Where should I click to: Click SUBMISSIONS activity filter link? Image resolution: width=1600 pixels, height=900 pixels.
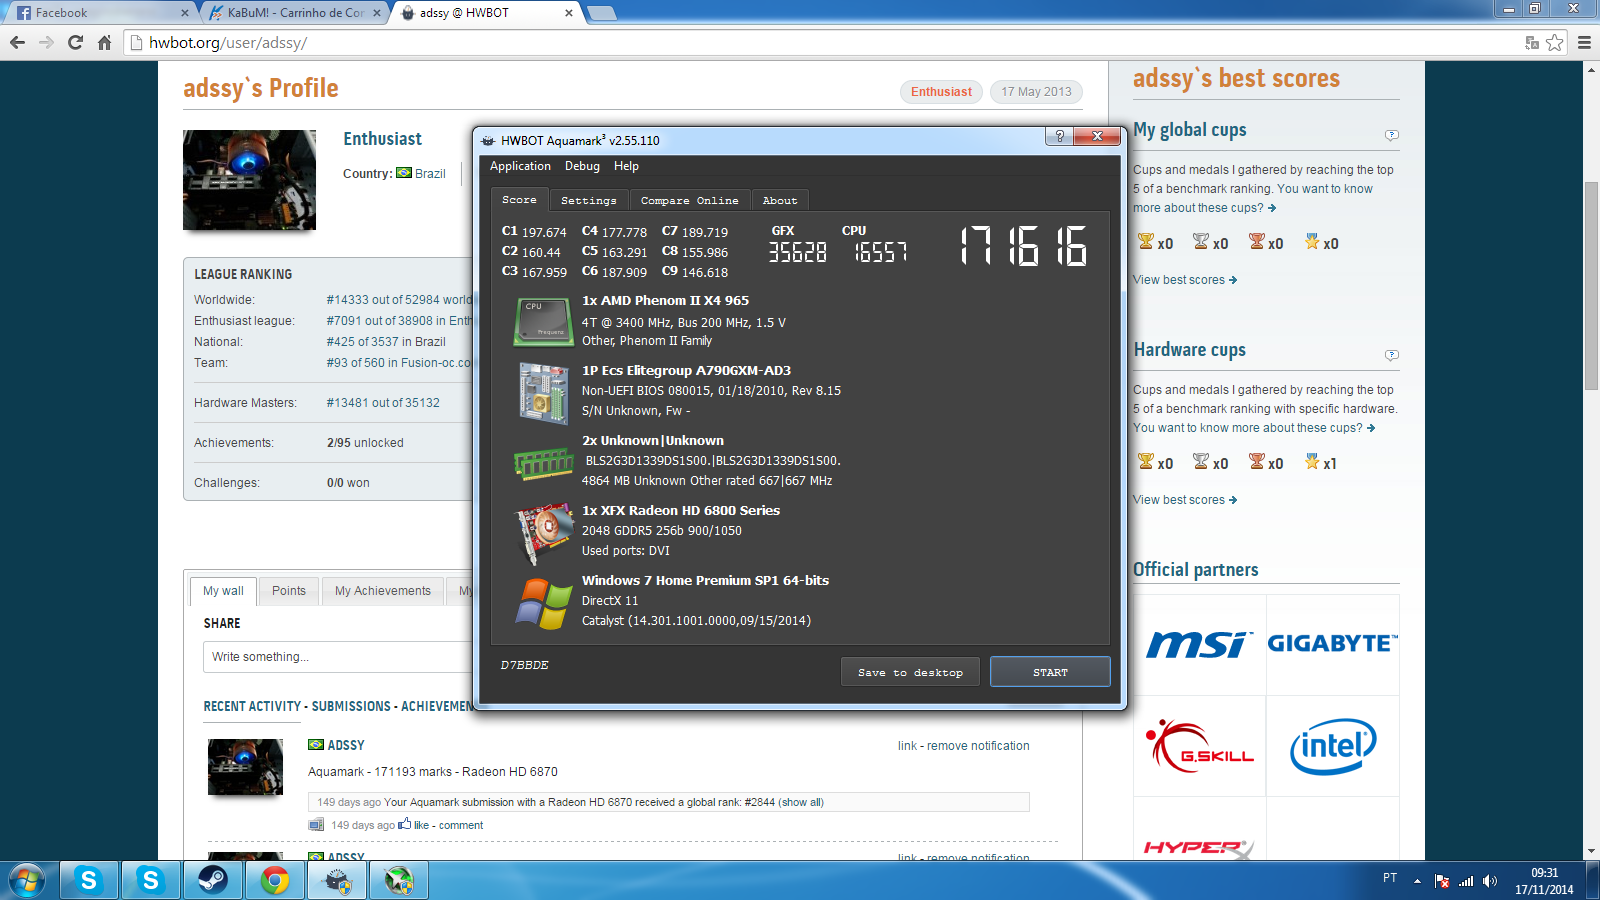pyautogui.click(x=351, y=706)
